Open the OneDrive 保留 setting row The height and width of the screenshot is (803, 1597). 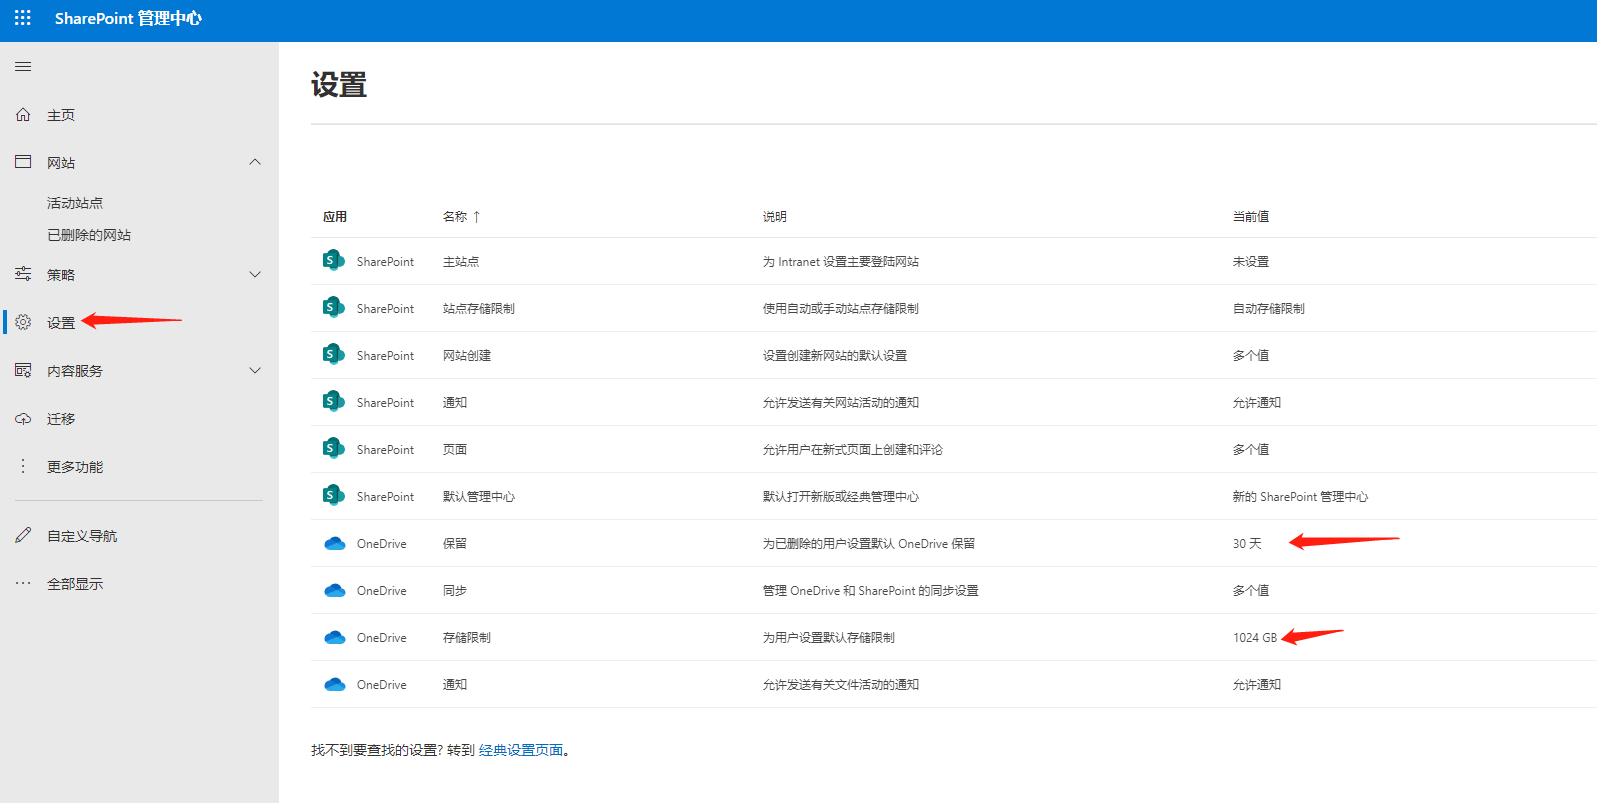455,544
